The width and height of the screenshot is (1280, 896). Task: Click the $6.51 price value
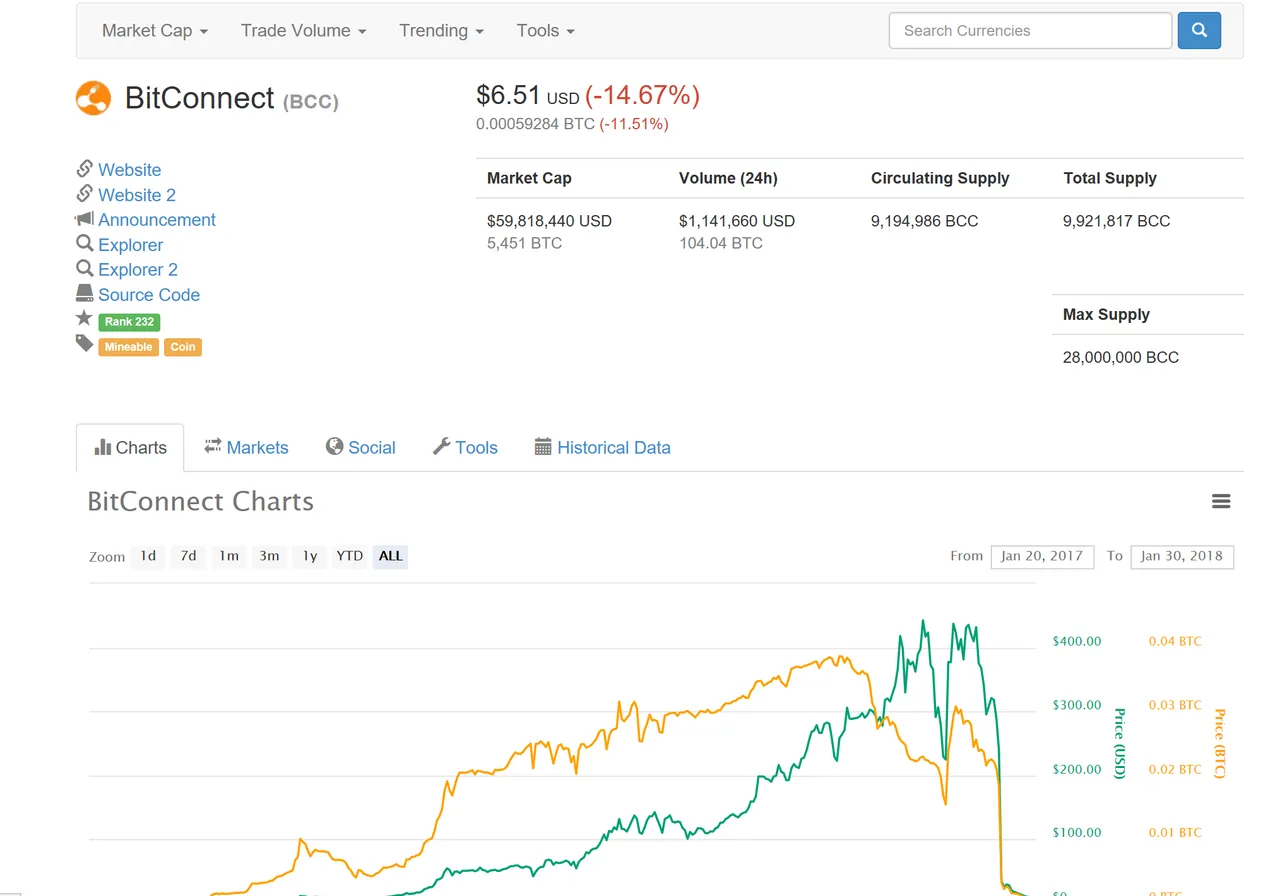508,95
